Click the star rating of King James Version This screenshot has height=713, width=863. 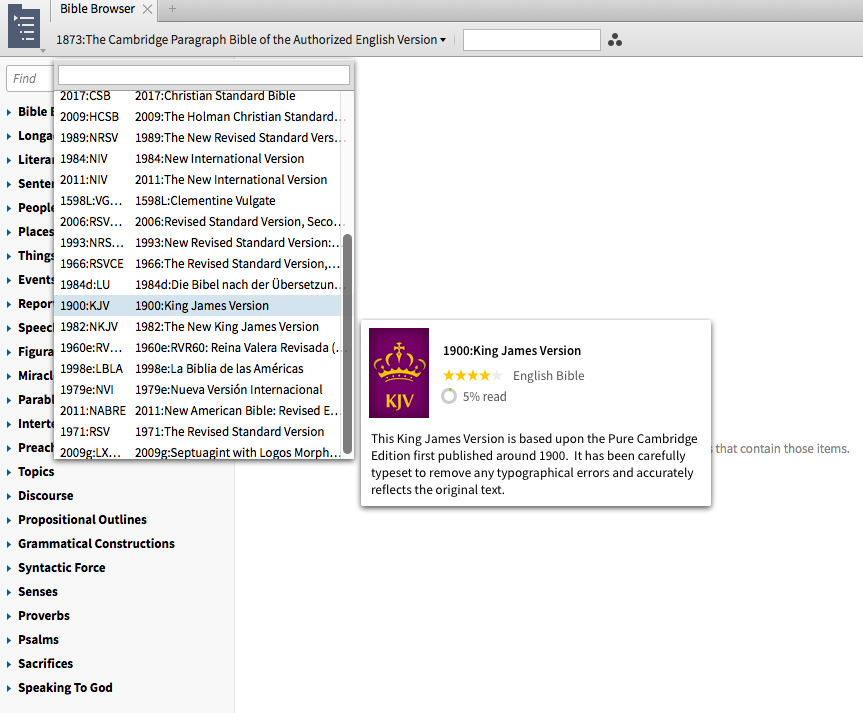473,375
